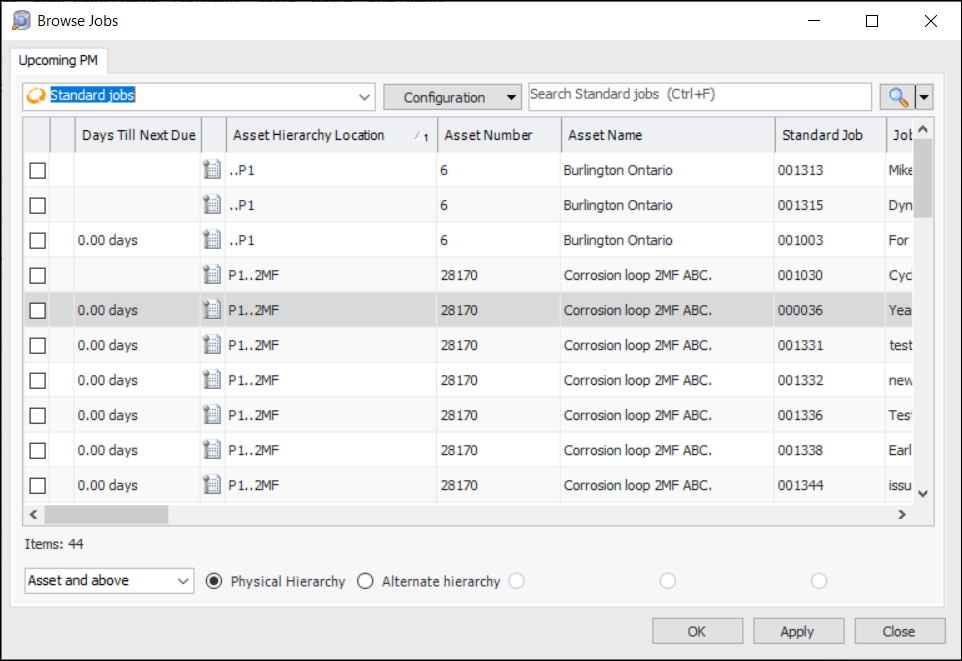Click the Search Standard jobs input field
This screenshot has width=962, height=661.
point(699,96)
